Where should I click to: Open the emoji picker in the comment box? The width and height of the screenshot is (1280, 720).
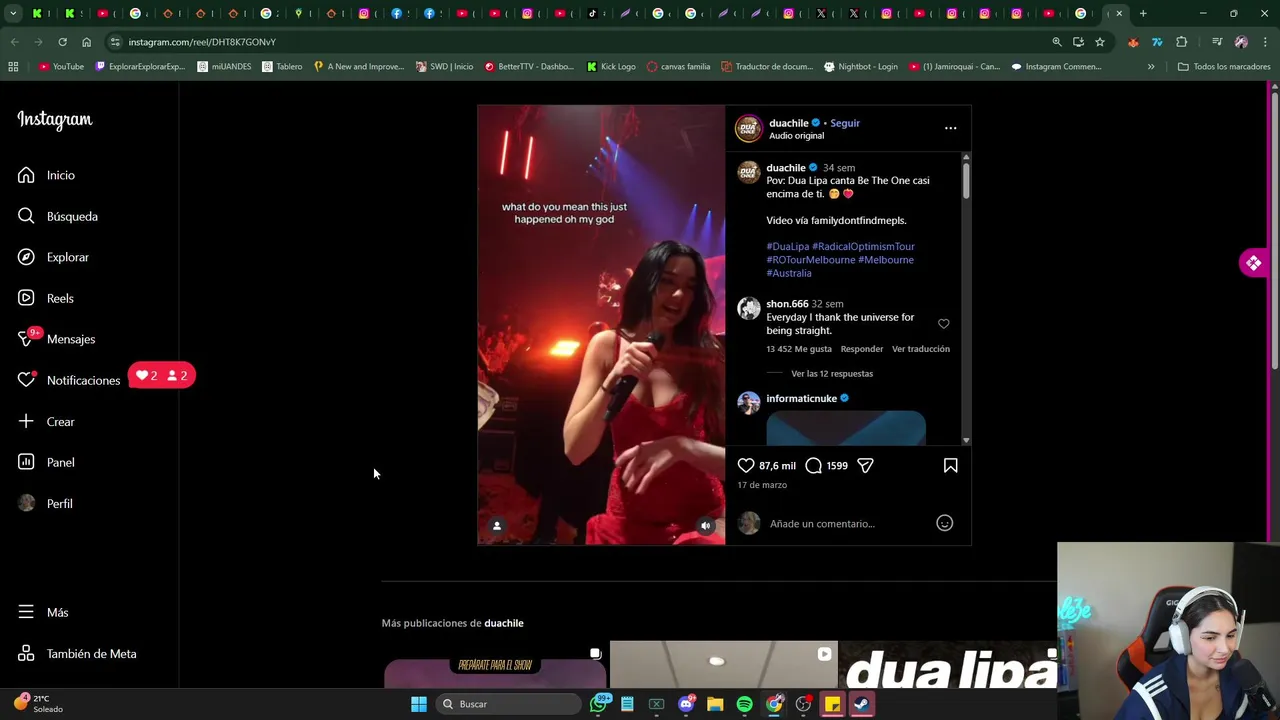click(x=944, y=523)
